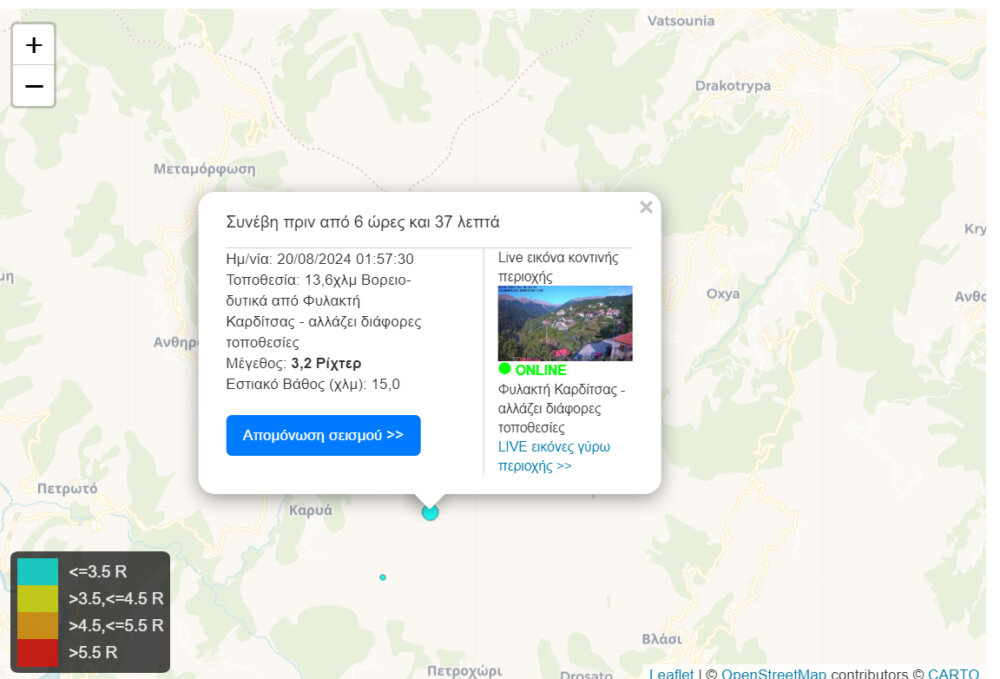Close the earthquake info popup
1000x679 pixels.
point(646,207)
